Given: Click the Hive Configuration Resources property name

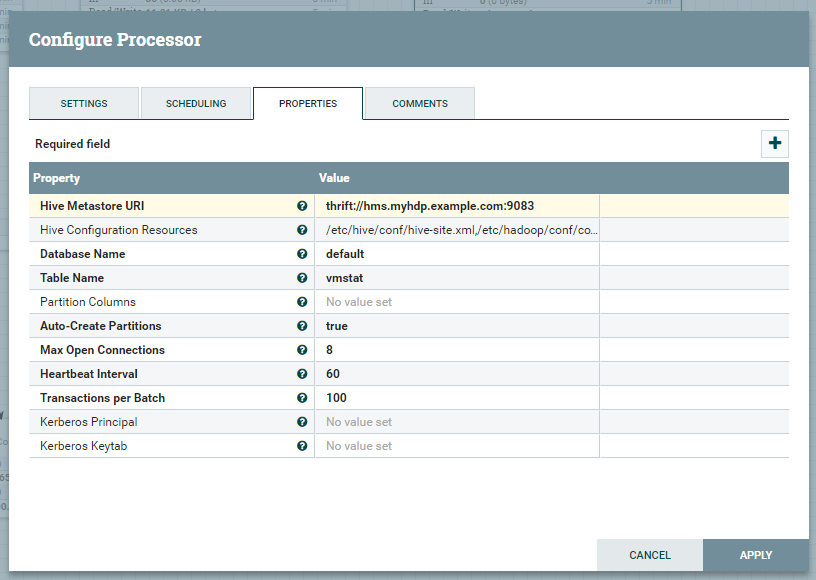Looking at the screenshot, I should tap(119, 230).
